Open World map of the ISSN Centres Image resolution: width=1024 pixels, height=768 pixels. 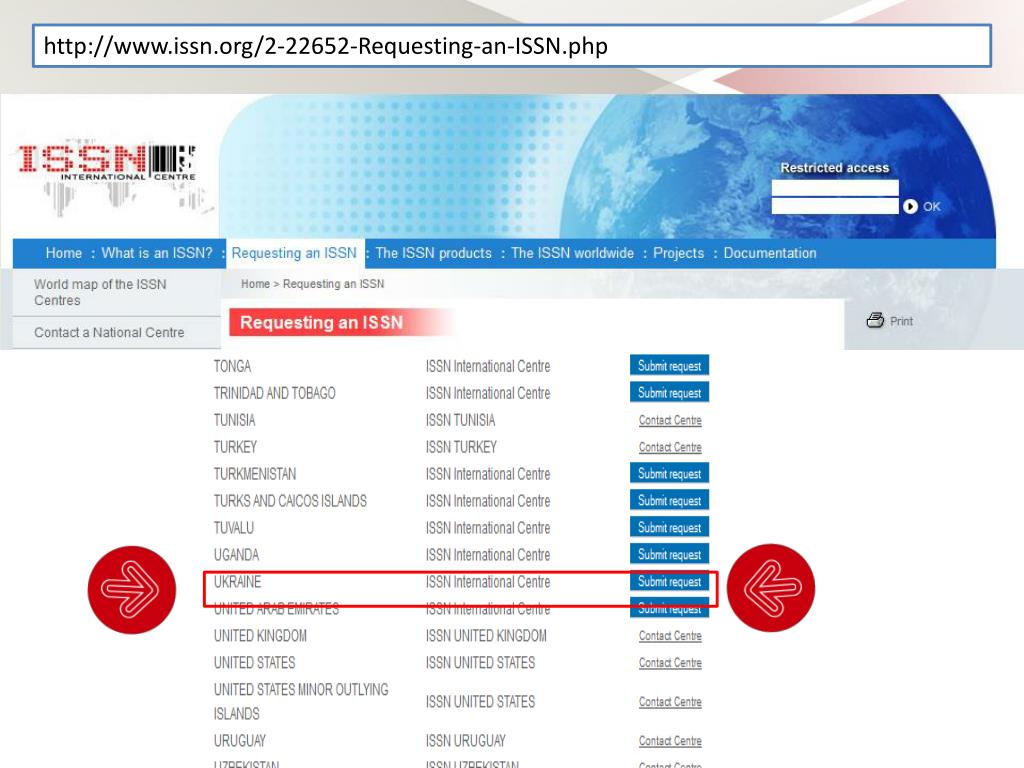coord(101,293)
